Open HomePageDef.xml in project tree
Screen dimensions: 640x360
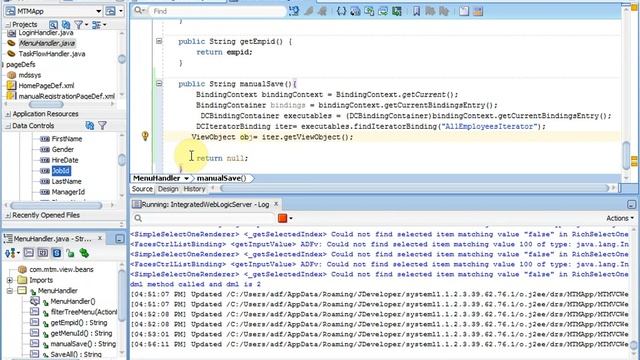pyautogui.click(x=46, y=86)
